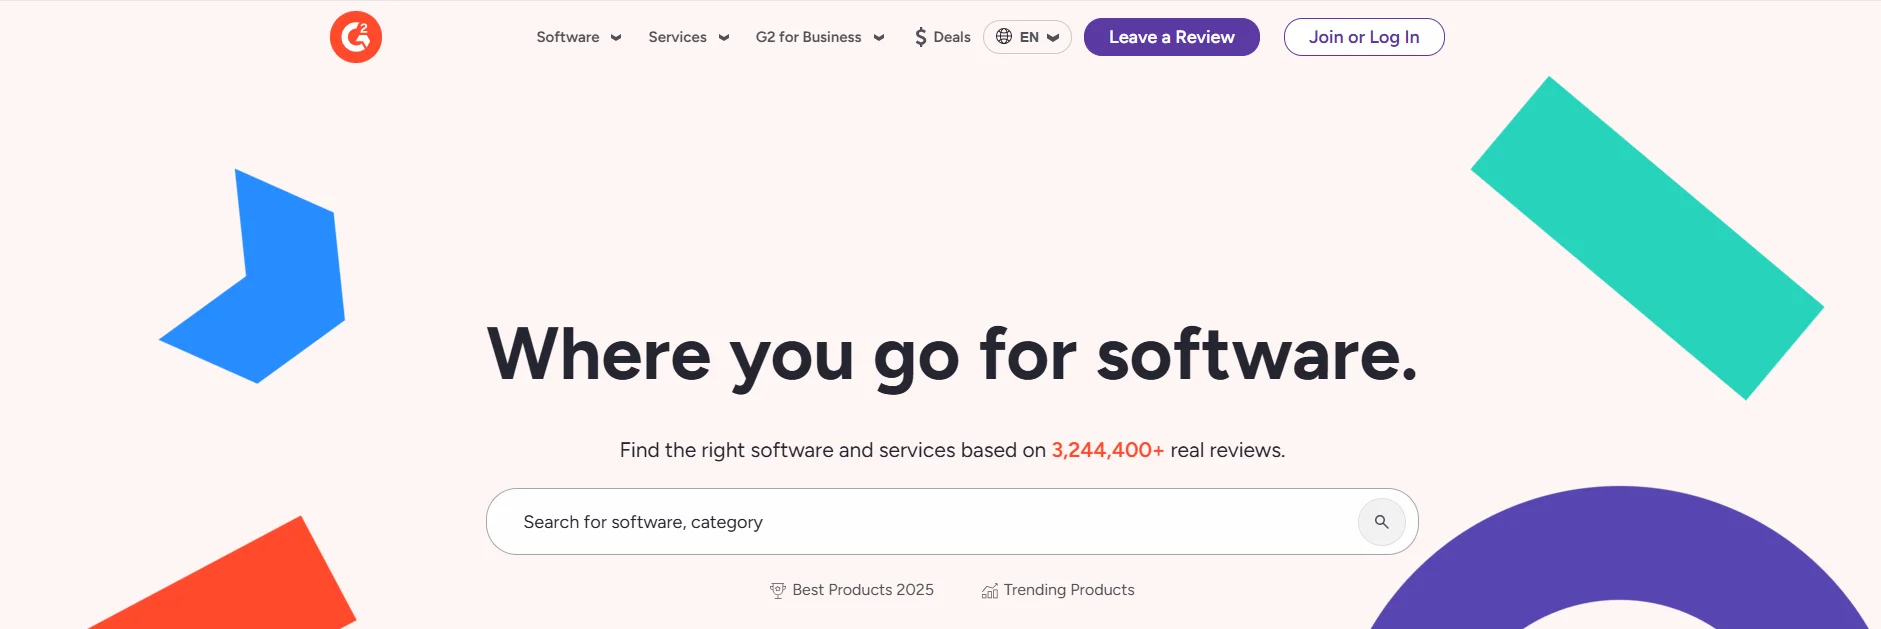1881x629 pixels.
Task: Focus the Search for software input field
Action: pos(920,522)
